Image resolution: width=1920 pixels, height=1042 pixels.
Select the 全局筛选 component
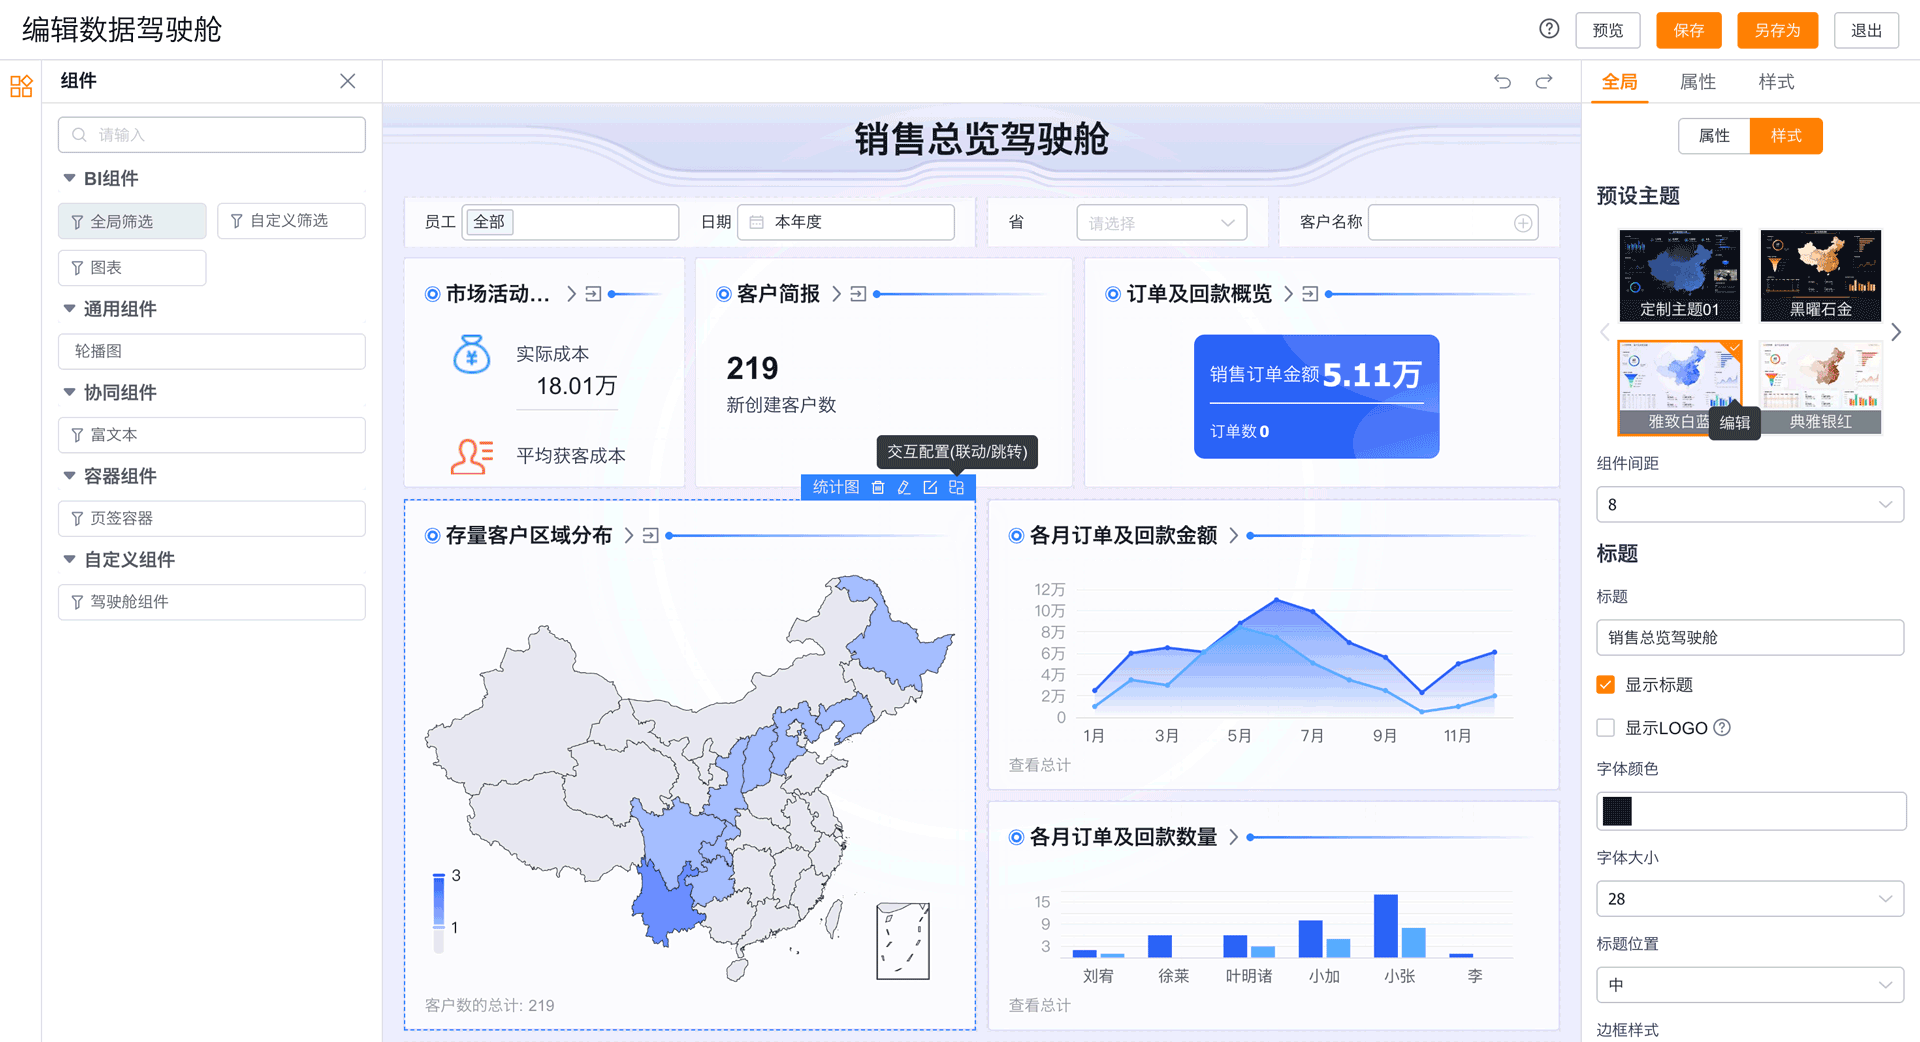pyautogui.click(x=132, y=221)
